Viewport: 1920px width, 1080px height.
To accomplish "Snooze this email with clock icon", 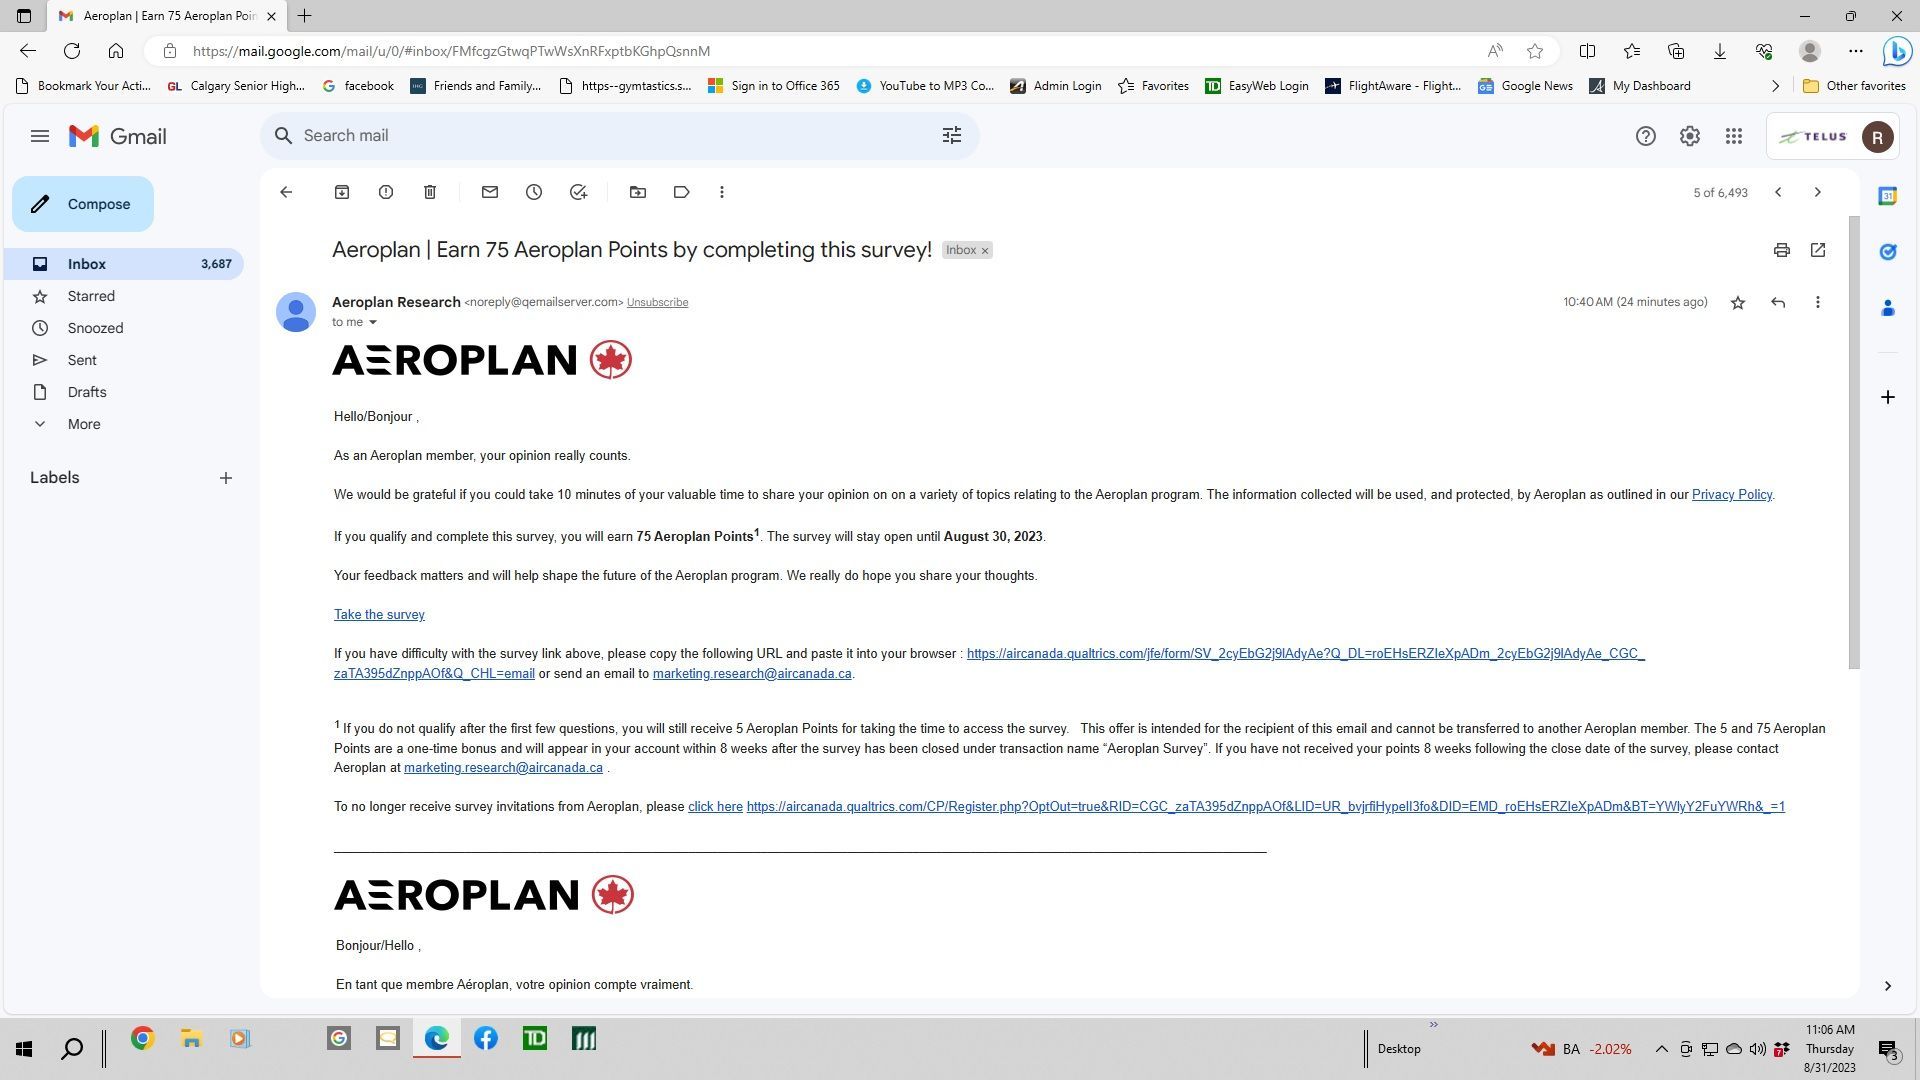I will (534, 192).
